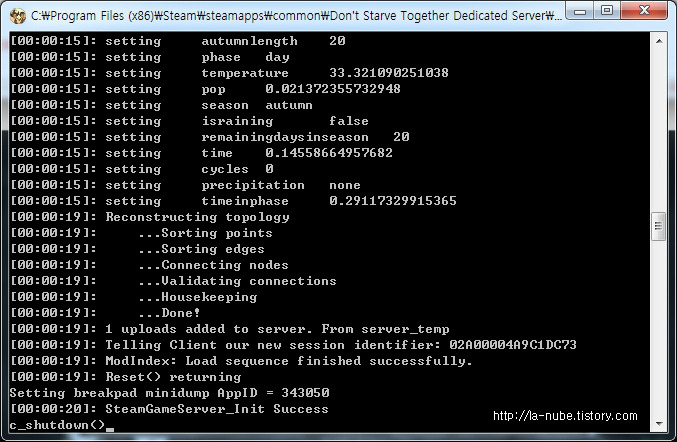Click the pop value 0.021372355732948
This screenshot has width=677, height=442.
[333, 88]
